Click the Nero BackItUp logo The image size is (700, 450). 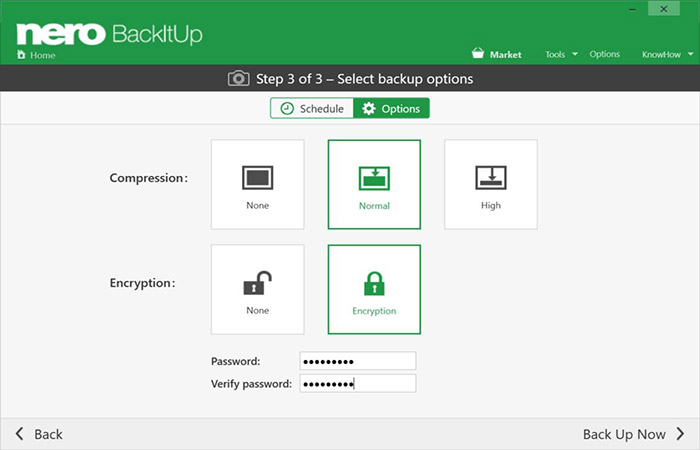[109, 34]
